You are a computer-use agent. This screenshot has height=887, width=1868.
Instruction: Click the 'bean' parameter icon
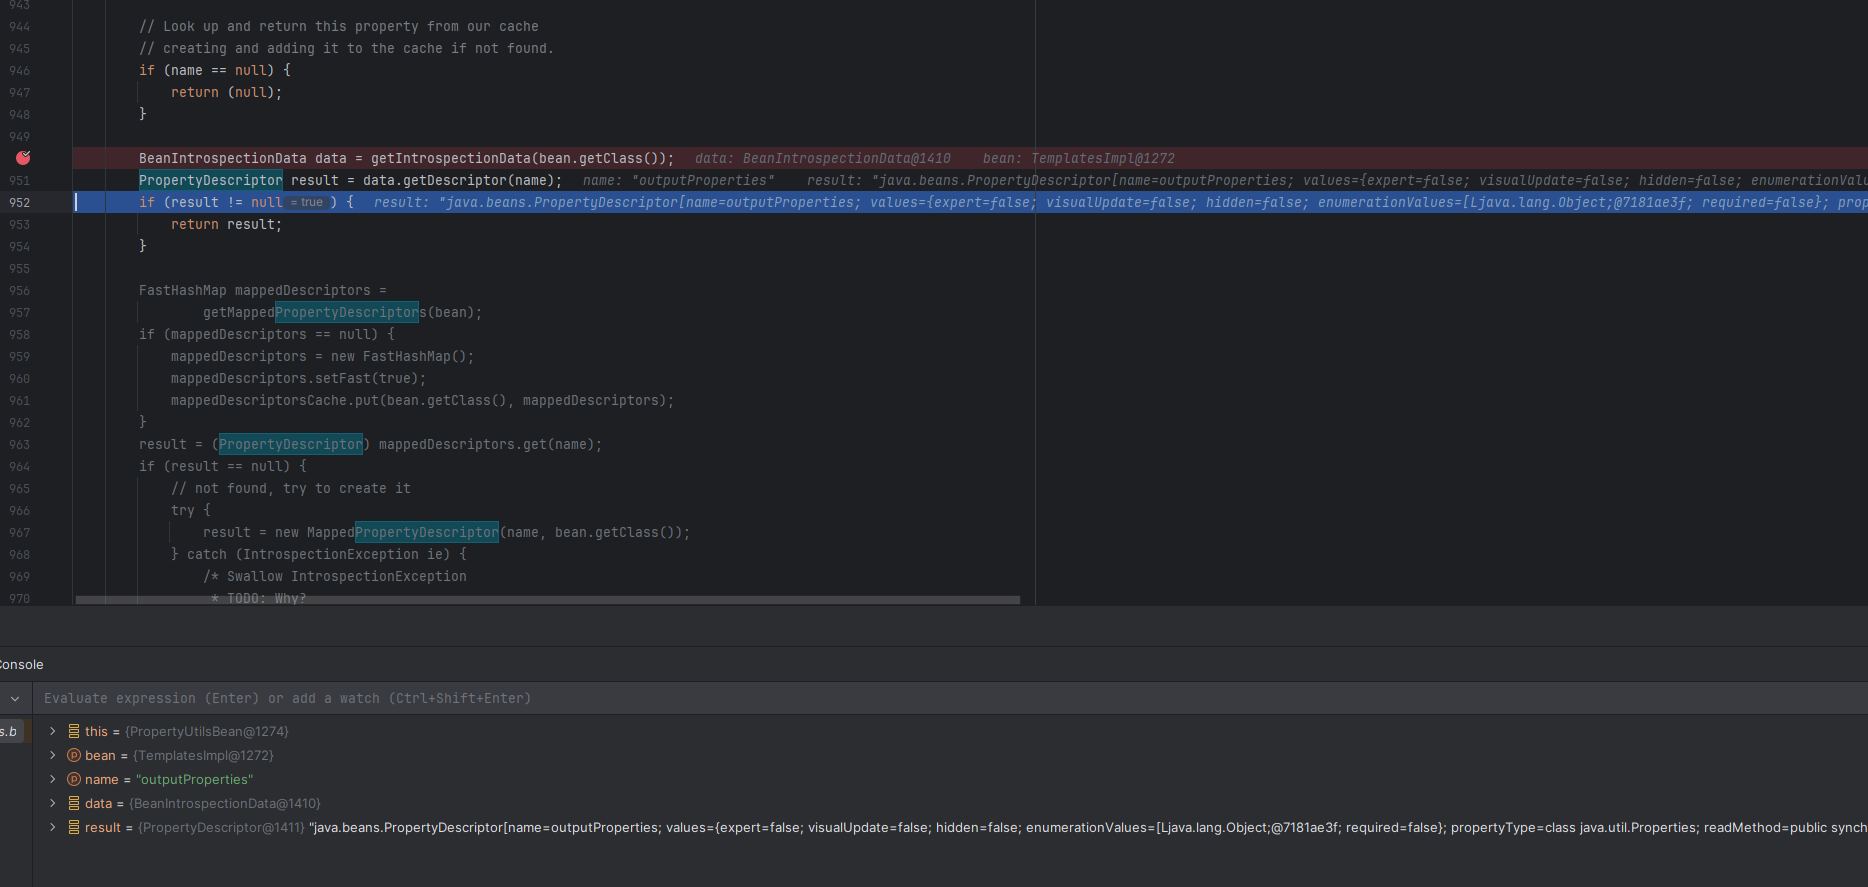point(74,756)
